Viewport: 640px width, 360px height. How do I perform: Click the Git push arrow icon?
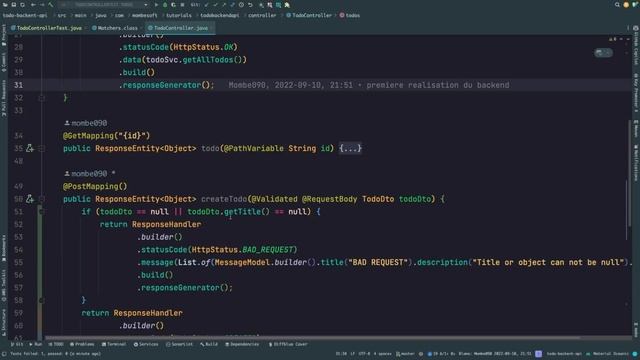pyautogui.click(x=224, y=4)
